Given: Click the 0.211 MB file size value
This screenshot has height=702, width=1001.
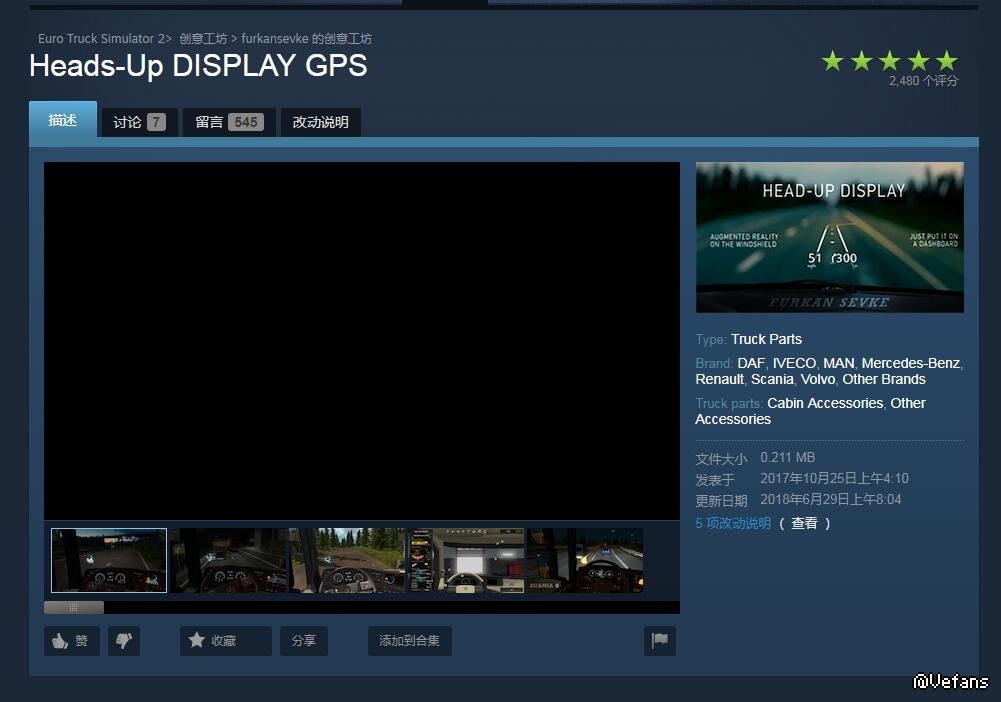Looking at the screenshot, I should (788, 458).
